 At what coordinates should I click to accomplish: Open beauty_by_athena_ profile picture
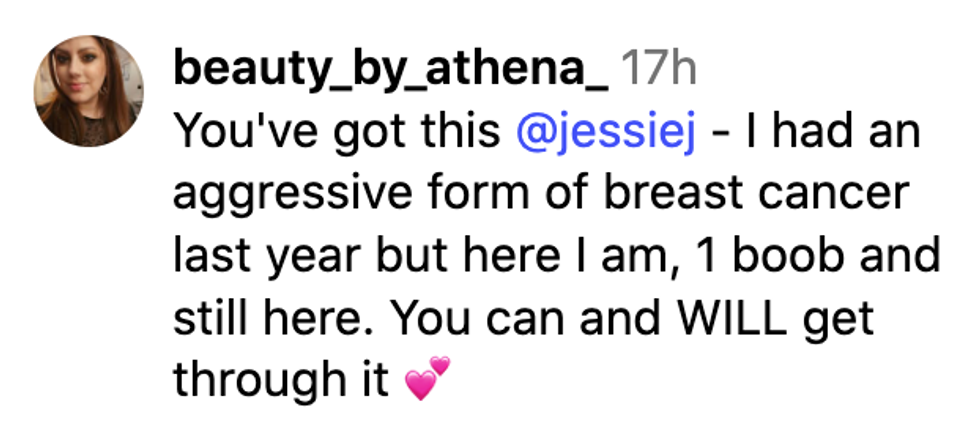[89, 91]
